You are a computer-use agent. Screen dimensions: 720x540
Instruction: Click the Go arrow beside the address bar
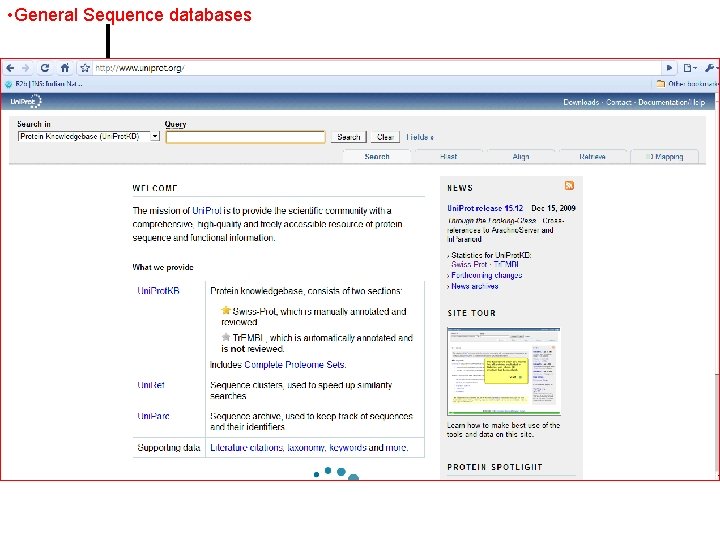pyautogui.click(x=669, y=68)
